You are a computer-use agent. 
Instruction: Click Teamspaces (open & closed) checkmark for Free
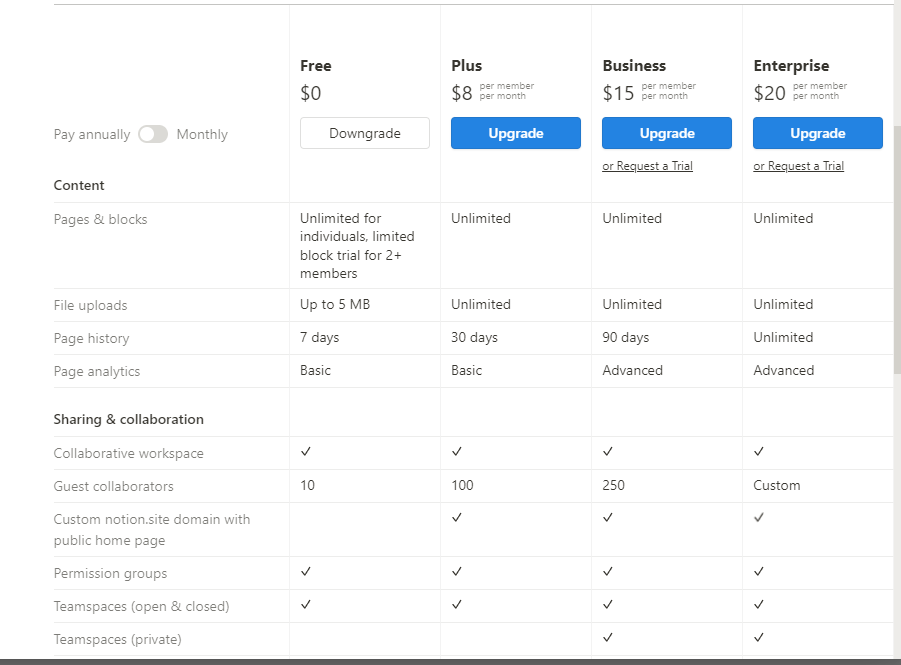point(306,605)
